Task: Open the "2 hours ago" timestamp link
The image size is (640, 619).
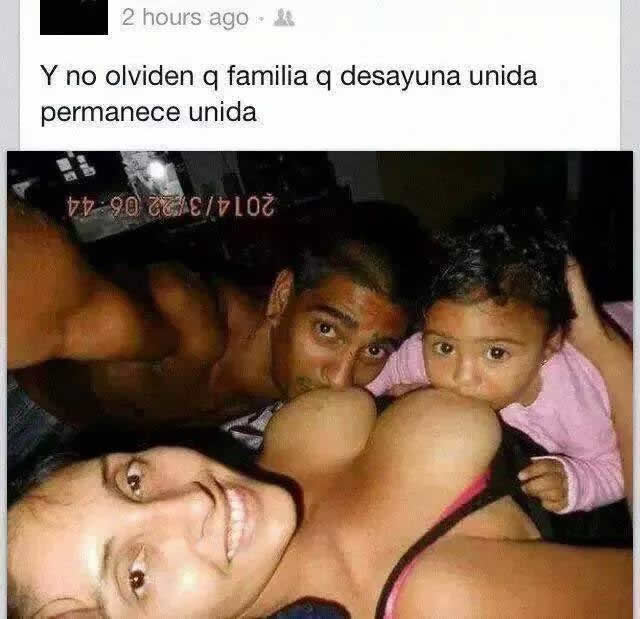Action: click(185, 18)
